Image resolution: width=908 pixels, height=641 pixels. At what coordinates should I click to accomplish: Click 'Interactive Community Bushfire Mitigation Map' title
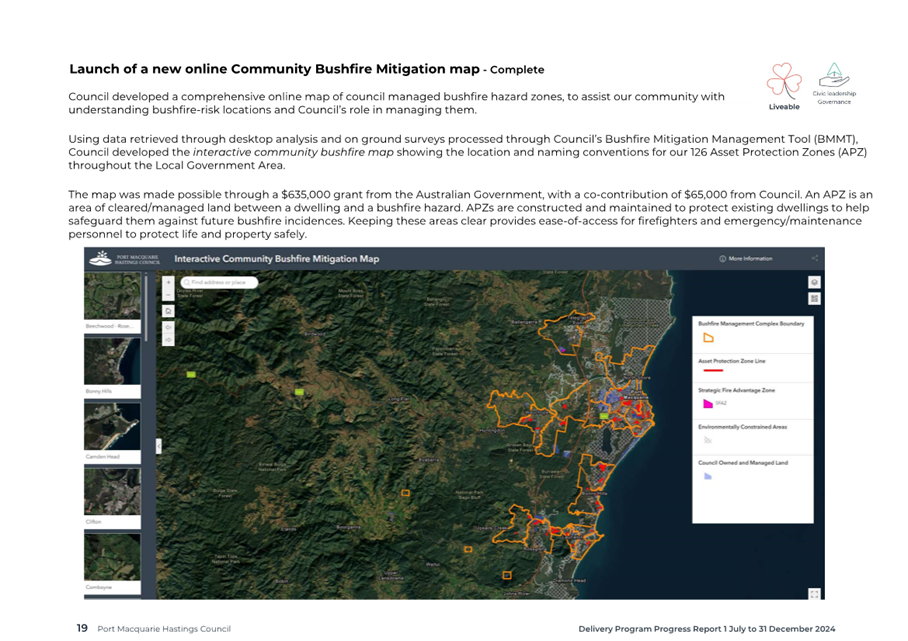tap(277, 259)
